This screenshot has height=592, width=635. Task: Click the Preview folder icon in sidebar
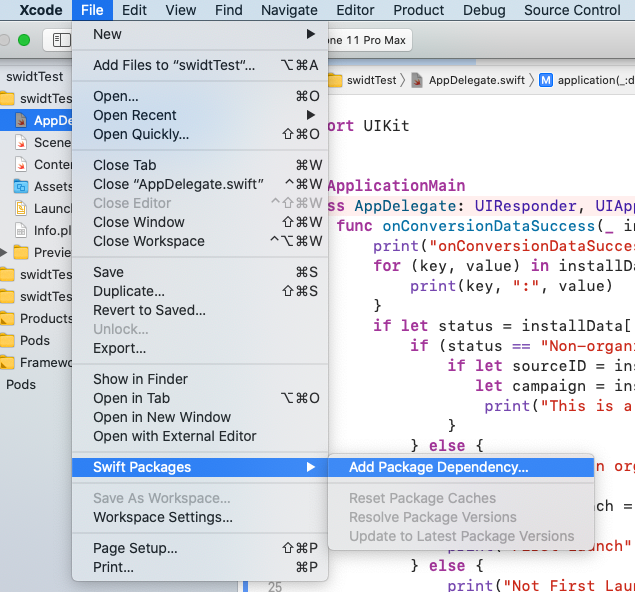click(21, 252)
